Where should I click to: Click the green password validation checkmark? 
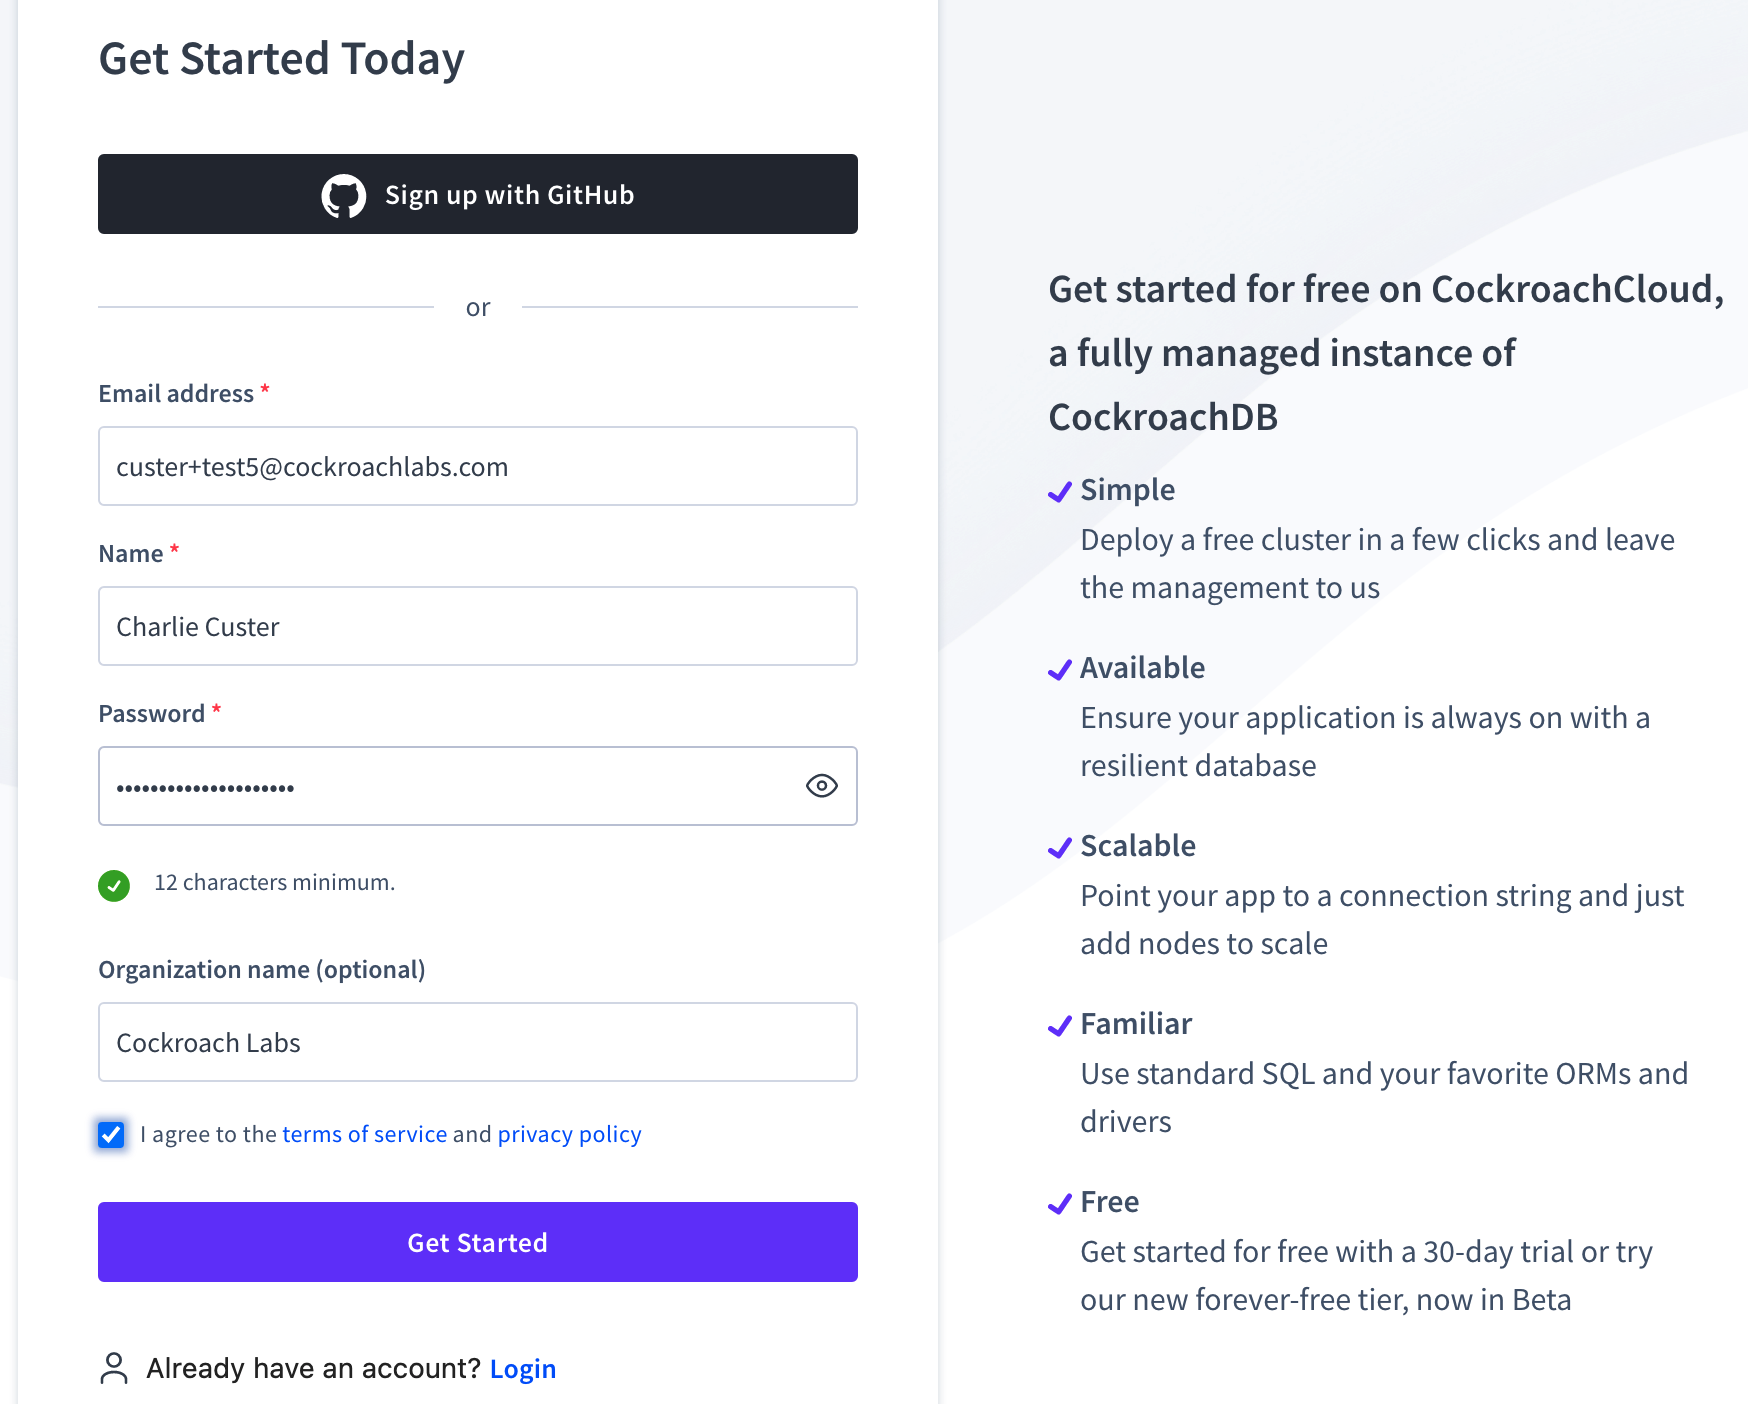[x=114, y=886]
